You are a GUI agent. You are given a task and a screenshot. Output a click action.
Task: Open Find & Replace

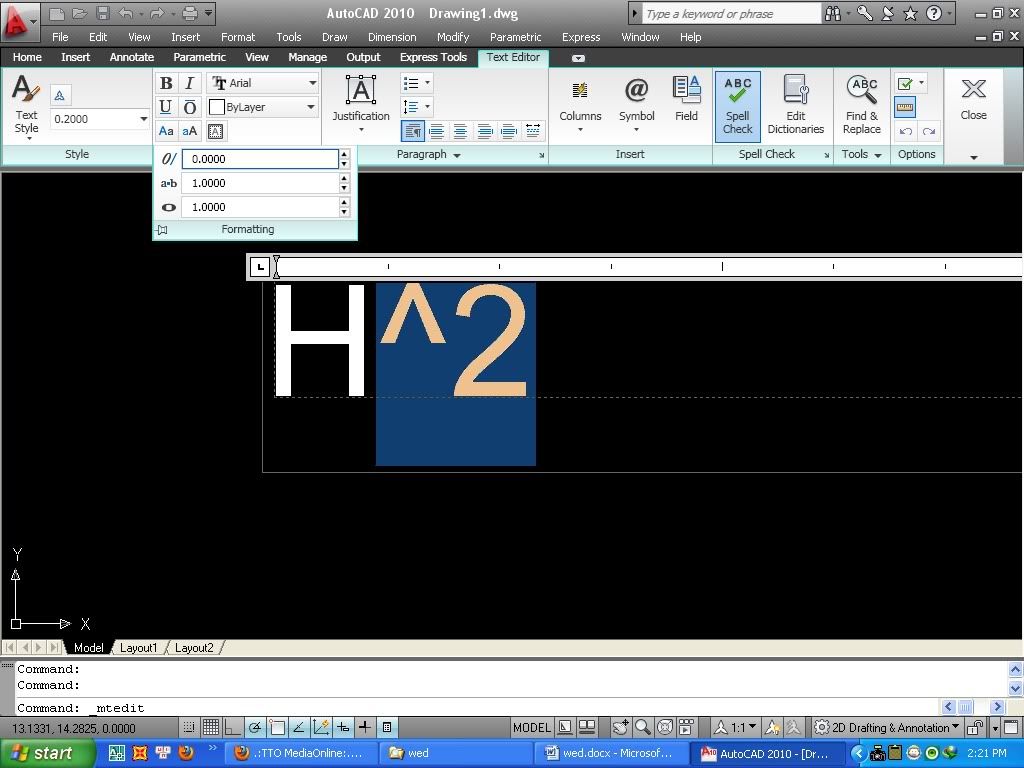pos(862,106)
